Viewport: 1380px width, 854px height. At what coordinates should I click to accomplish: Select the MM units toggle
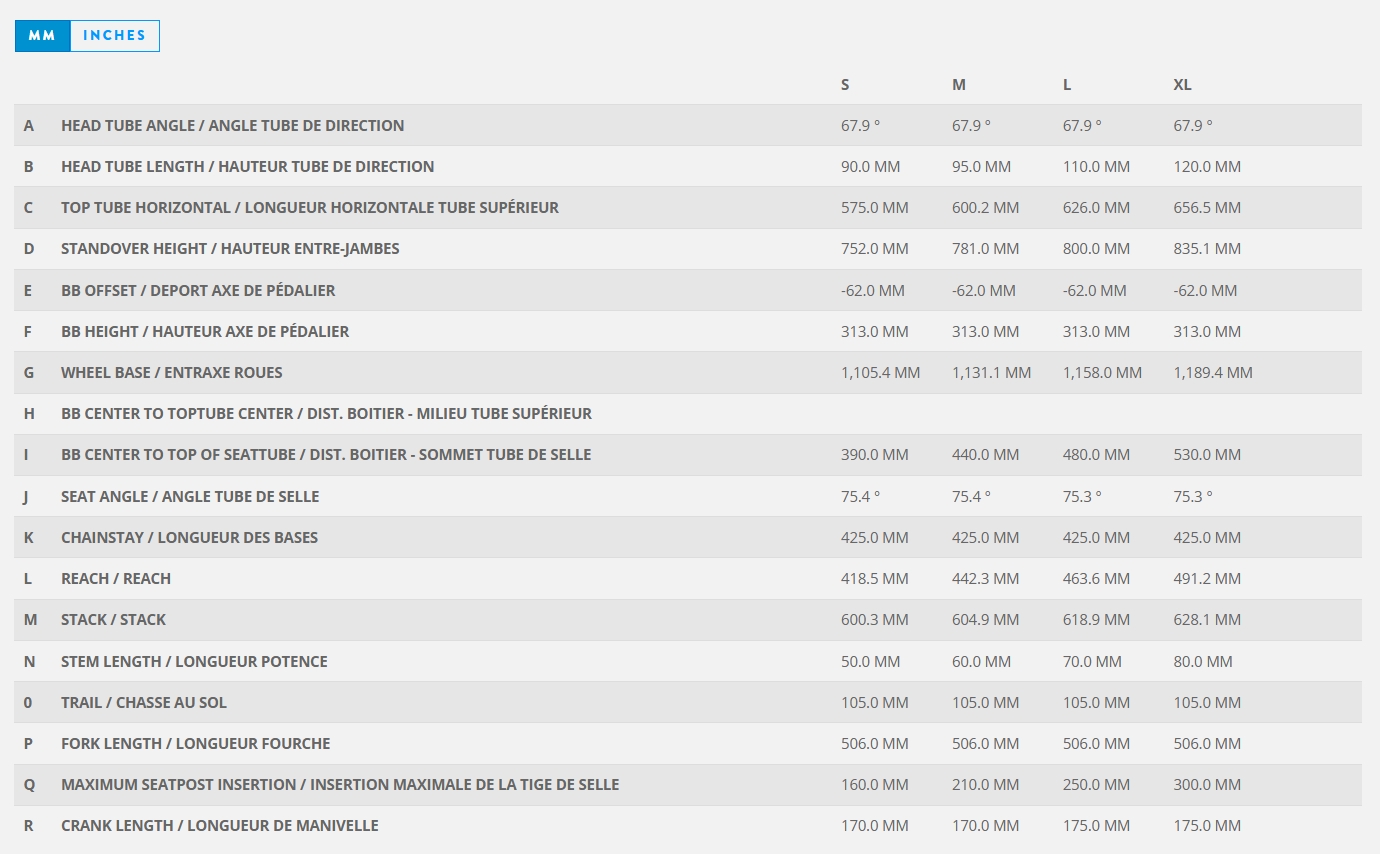coord(42,35)
